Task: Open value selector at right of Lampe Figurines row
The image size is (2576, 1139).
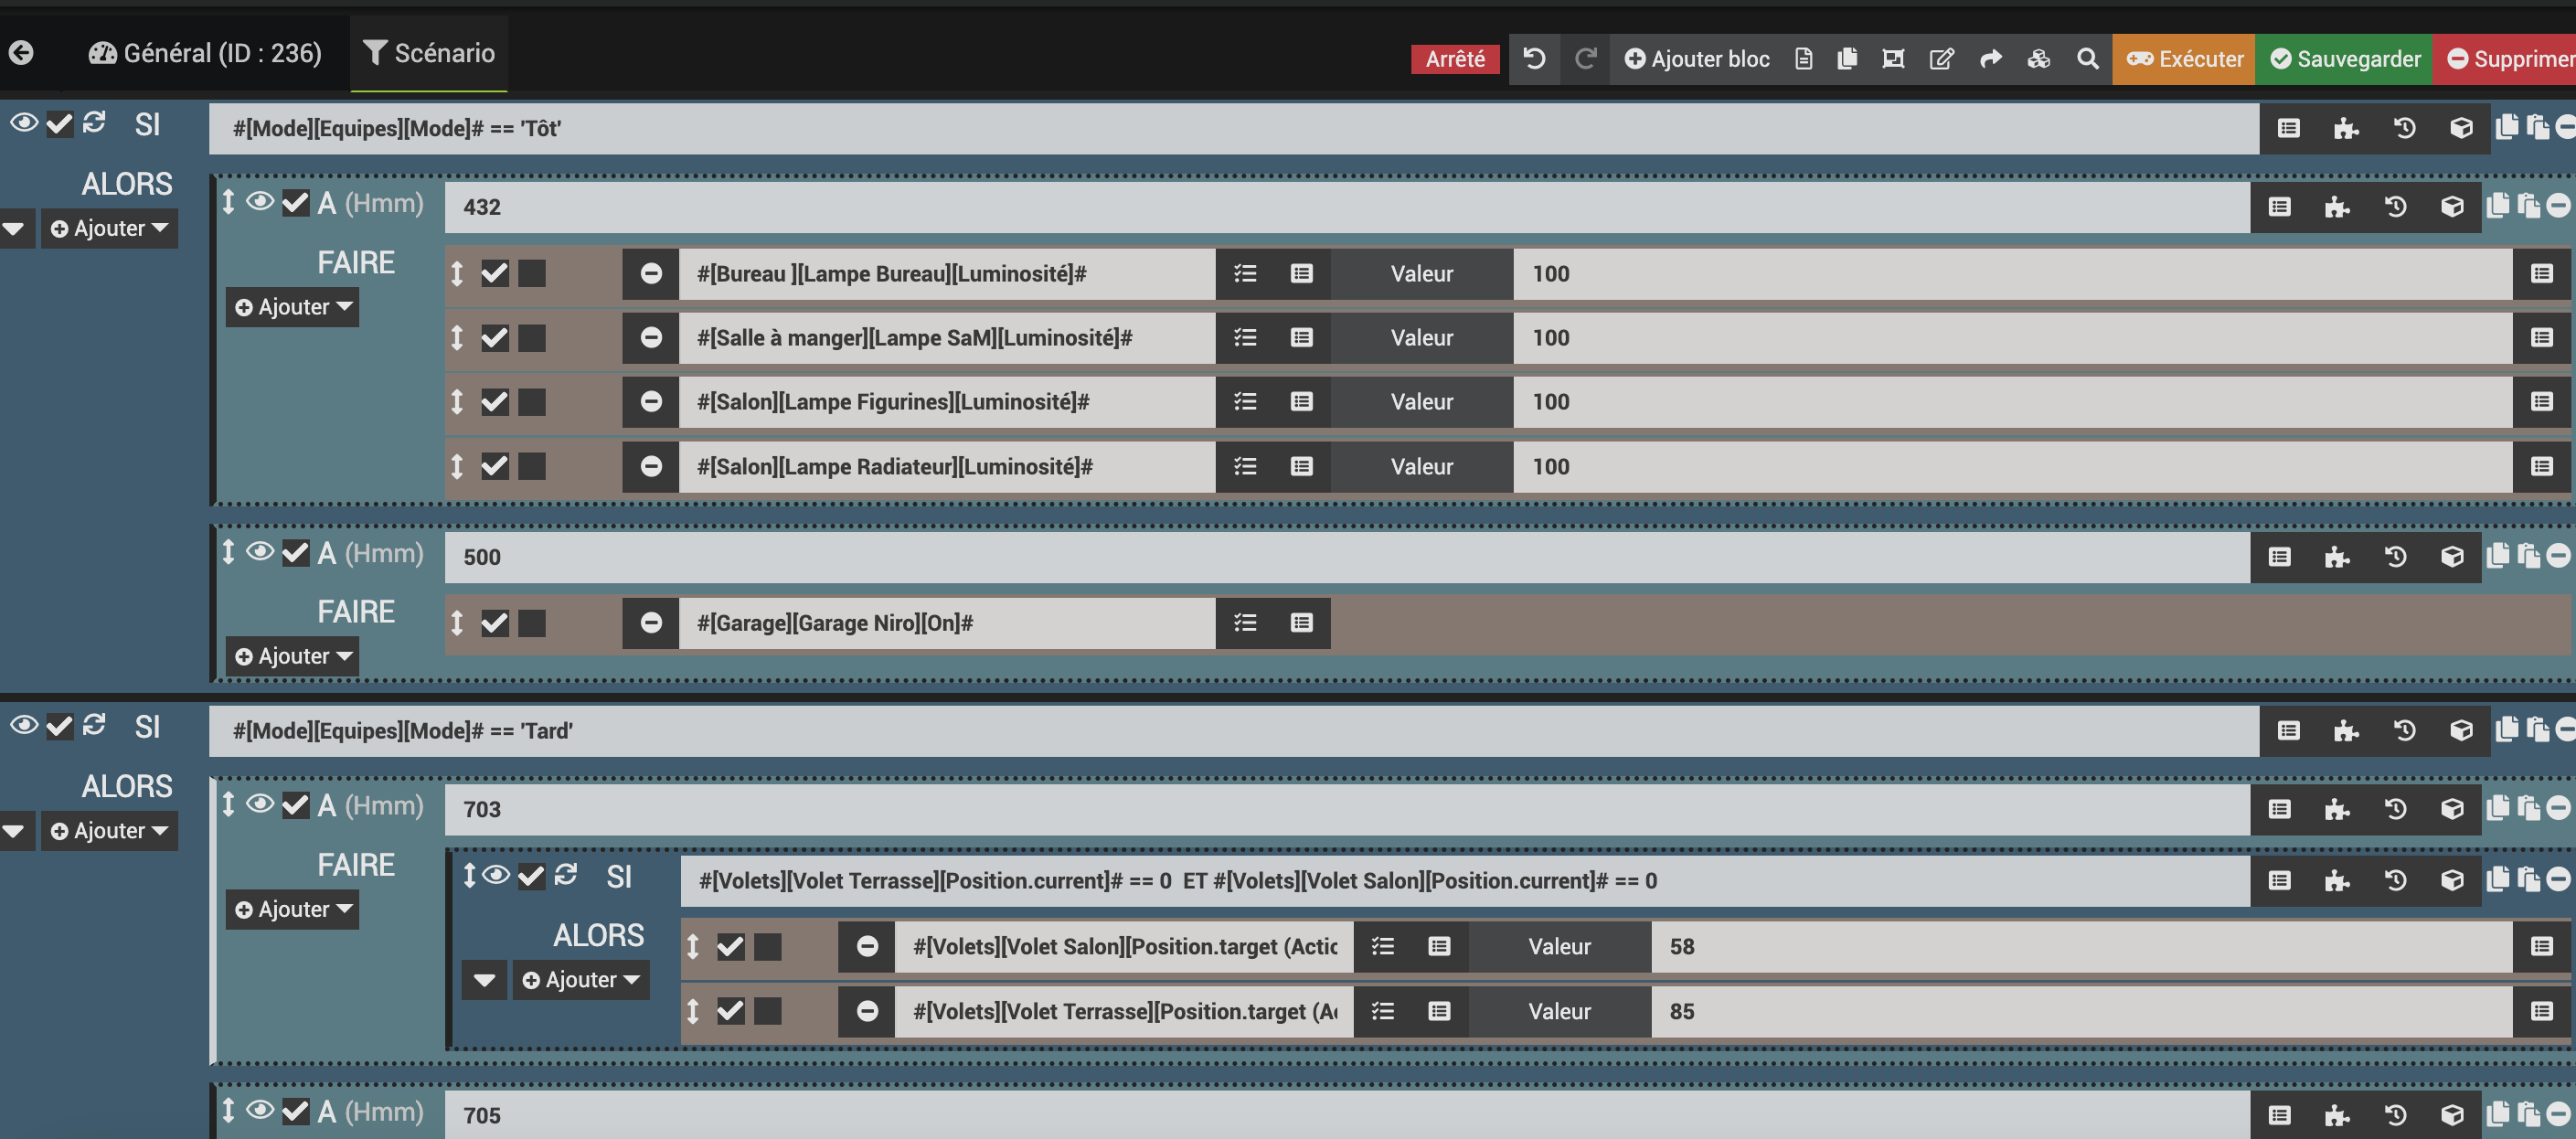Action: click(2542, 402)
